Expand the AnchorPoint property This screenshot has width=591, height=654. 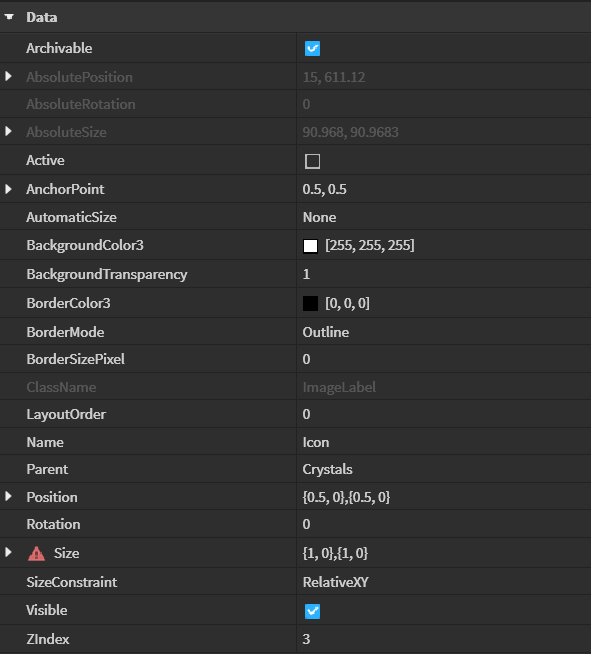pos(8,189)
